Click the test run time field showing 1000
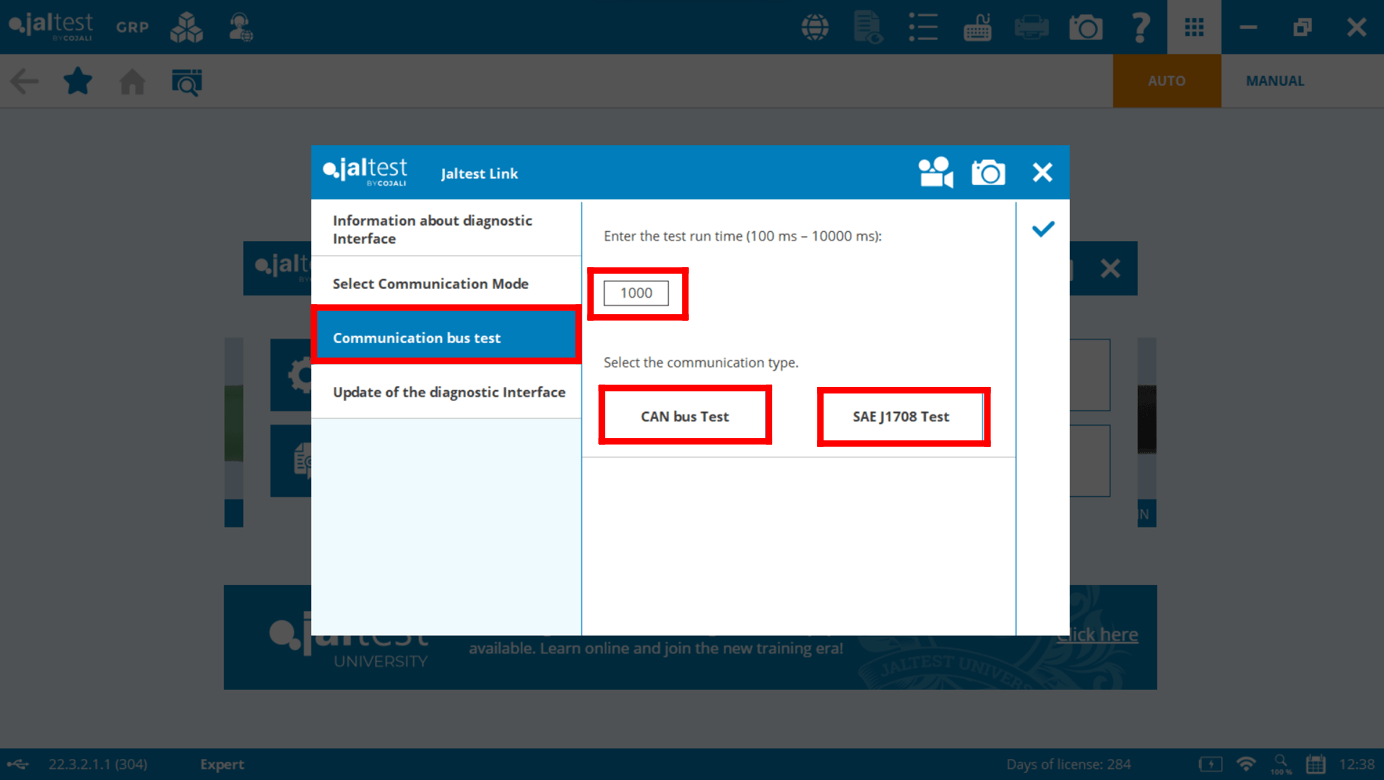 (x=636, y=293)
